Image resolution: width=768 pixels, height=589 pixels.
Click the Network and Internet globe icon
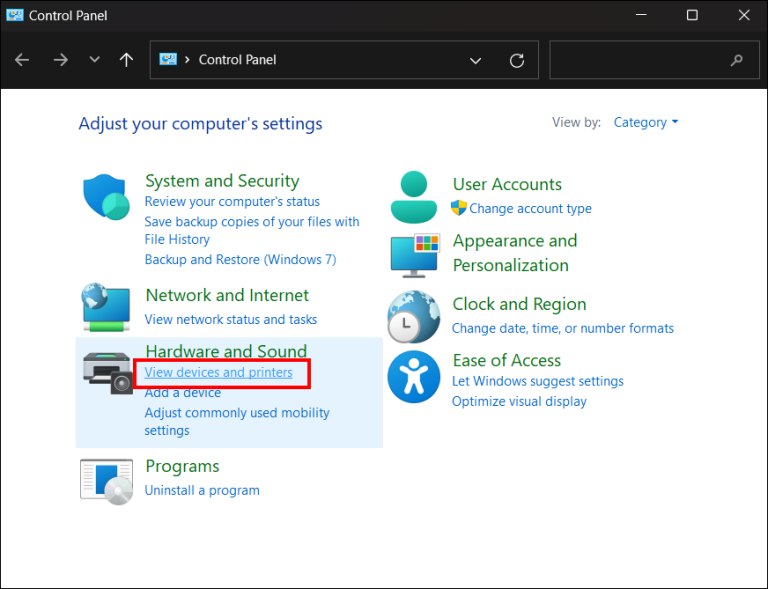pos(105,308)
